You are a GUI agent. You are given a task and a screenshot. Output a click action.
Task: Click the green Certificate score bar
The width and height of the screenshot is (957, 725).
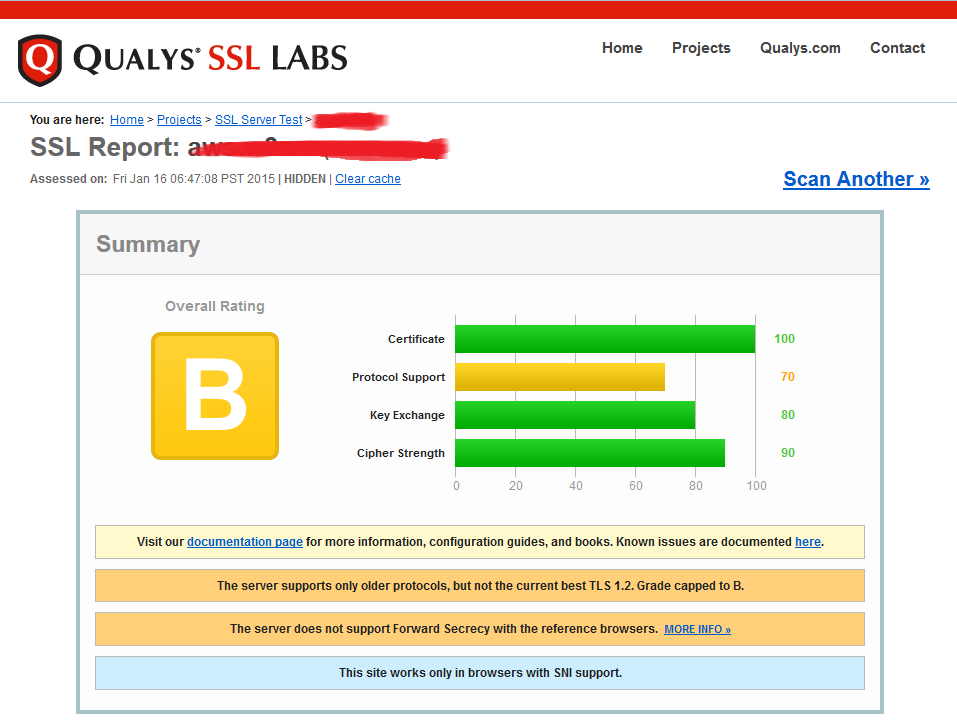(x=604, y=339)
